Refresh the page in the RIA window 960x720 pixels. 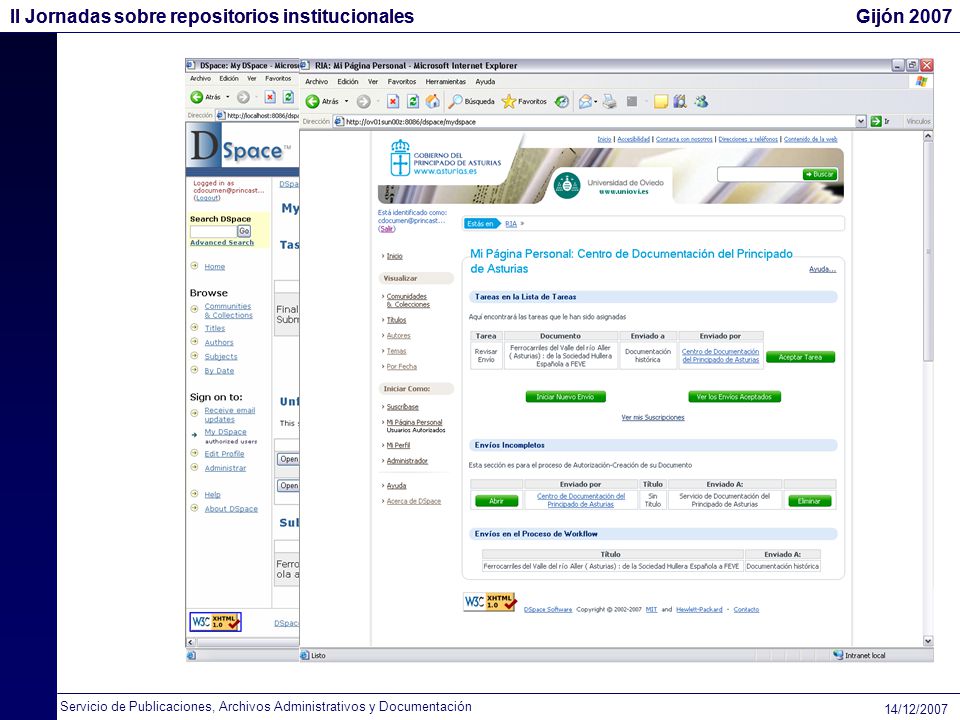pyautogui.click(x=413, y=102)
